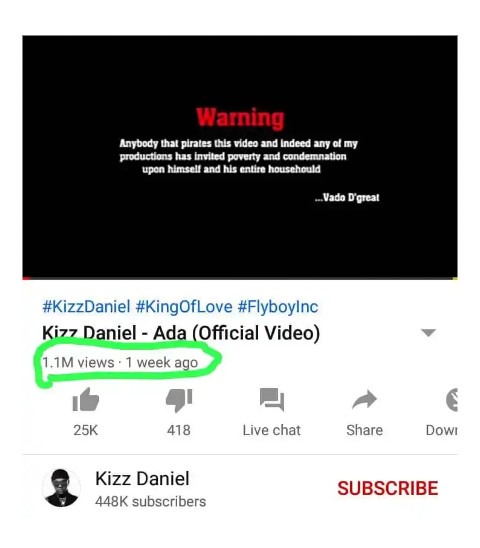Tap the 25K likes count

point(86,430)
